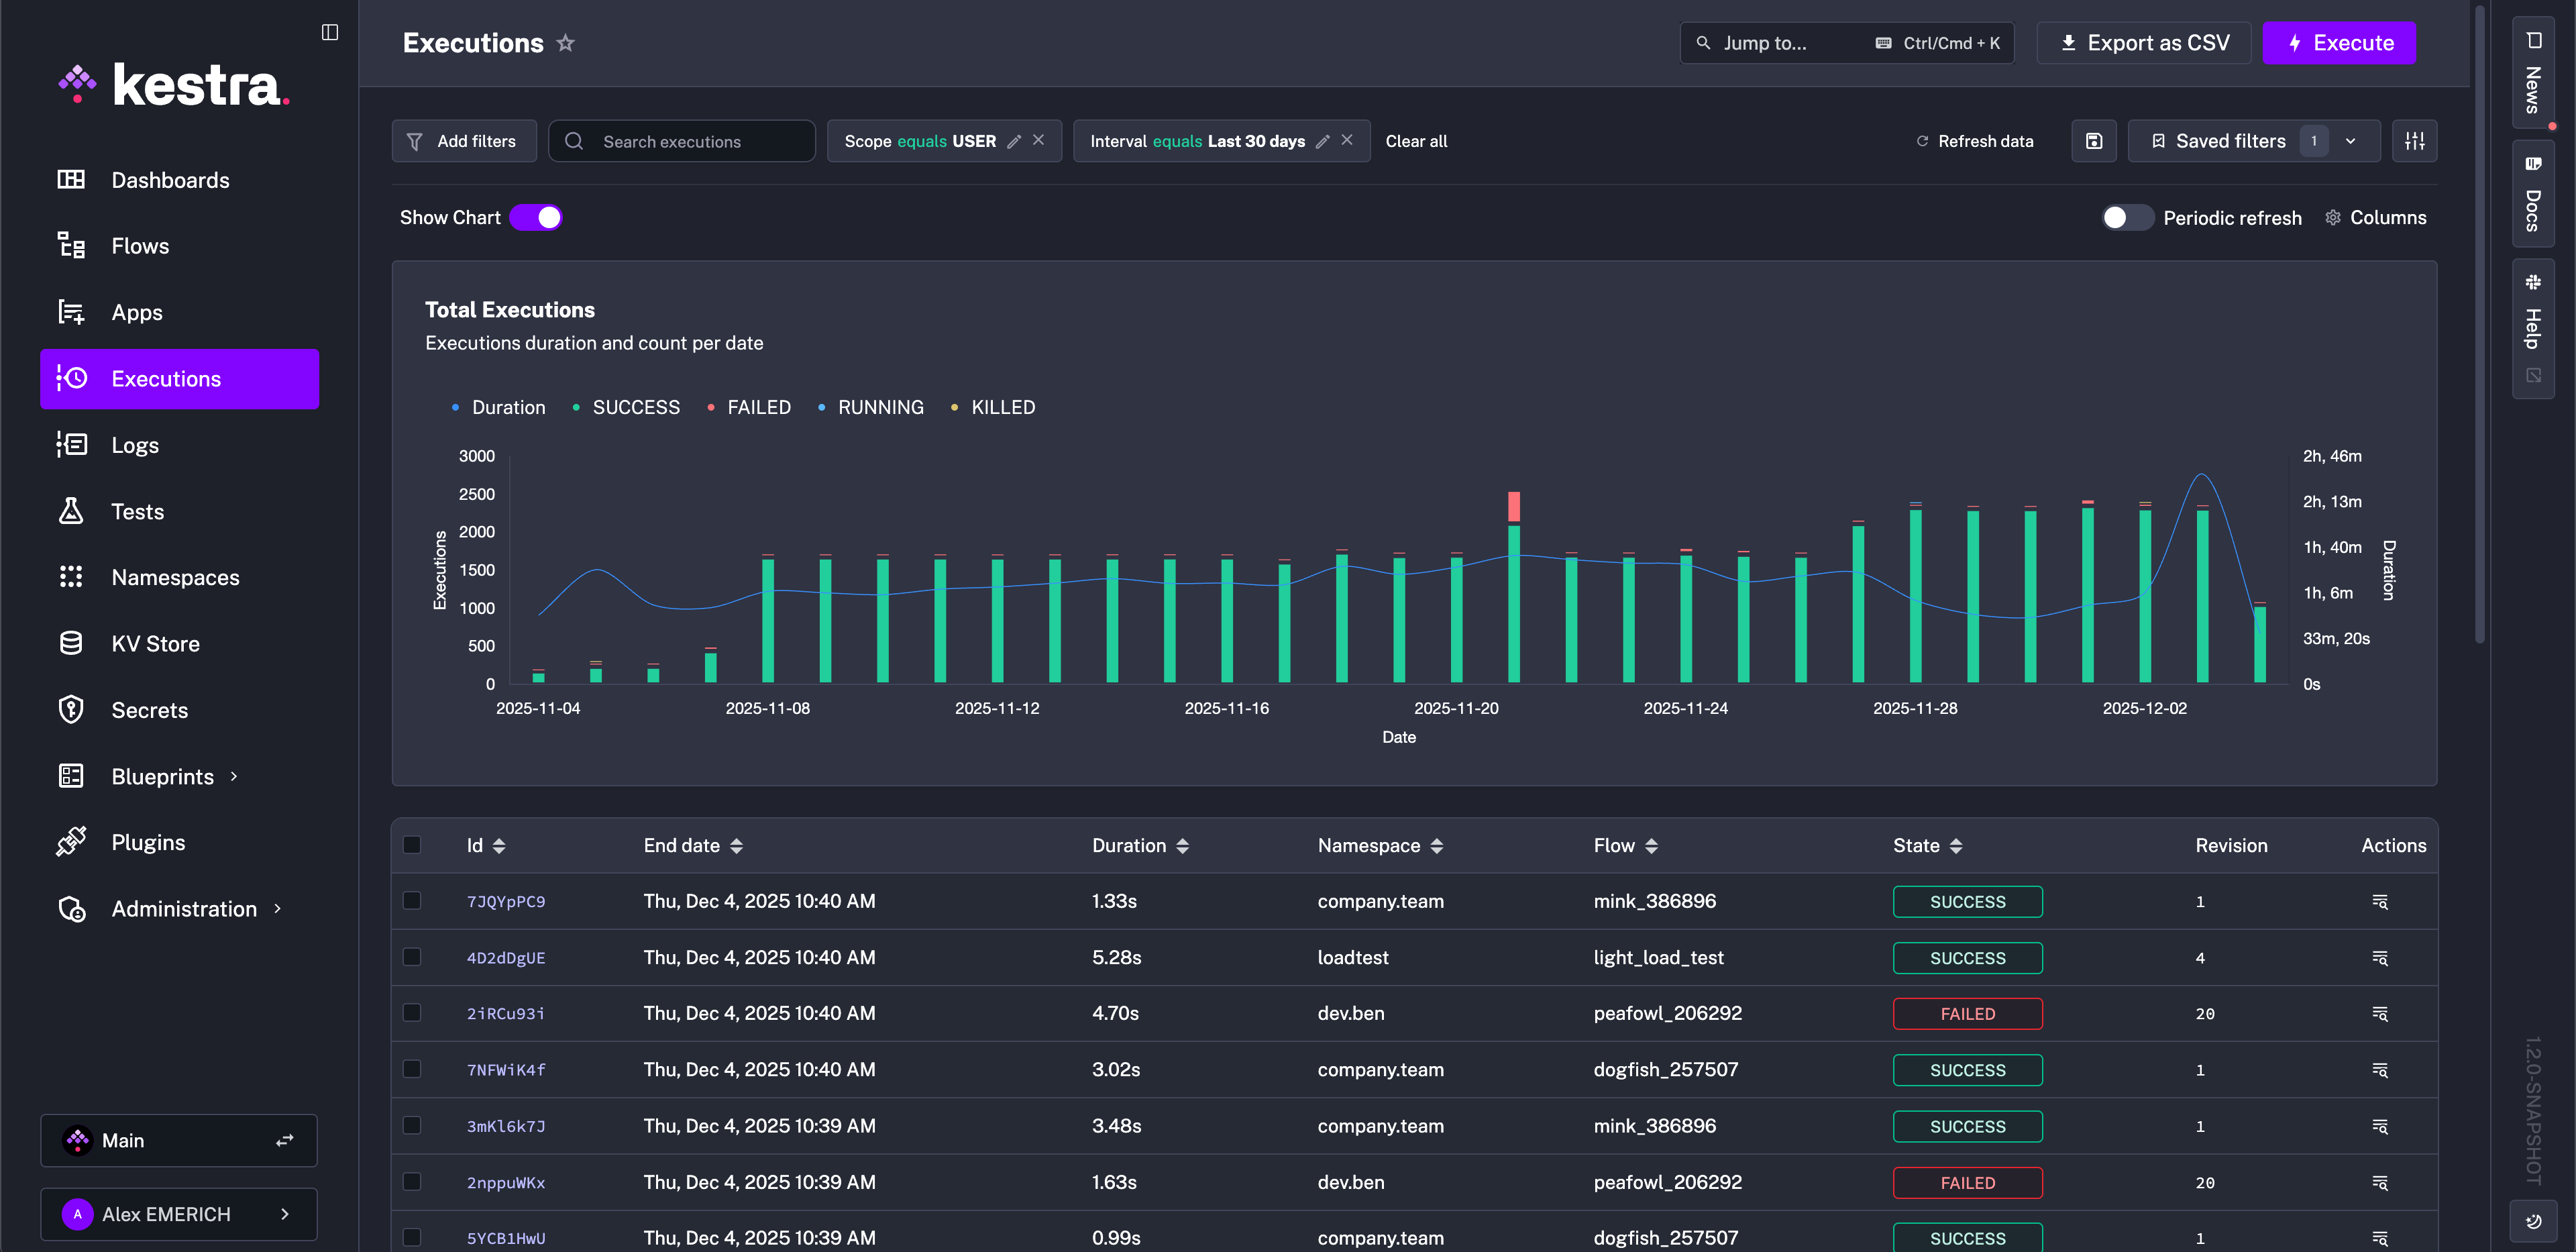Toggle off the Show Chart switch
Screen dimensions: 2576x1252
[537, 217]
